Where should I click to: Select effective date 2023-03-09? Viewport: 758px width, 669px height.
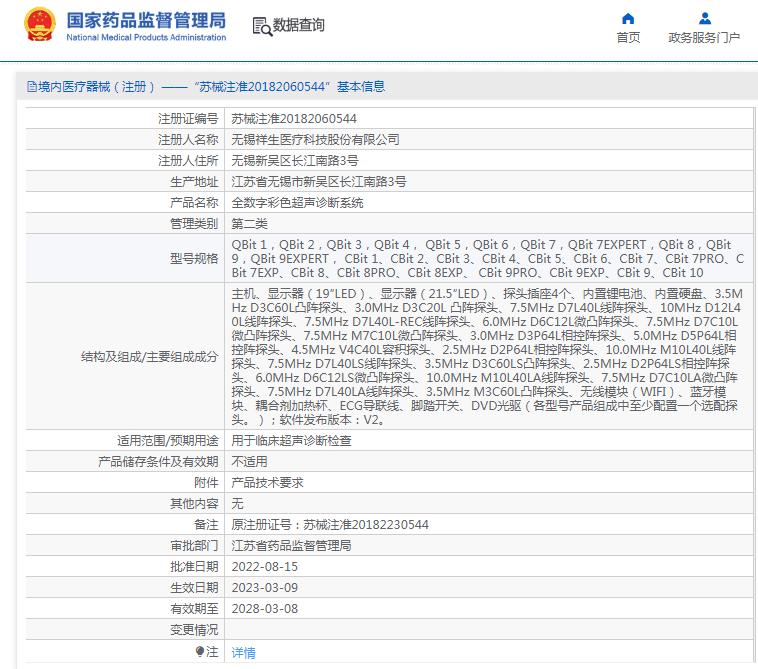(264, 588)
